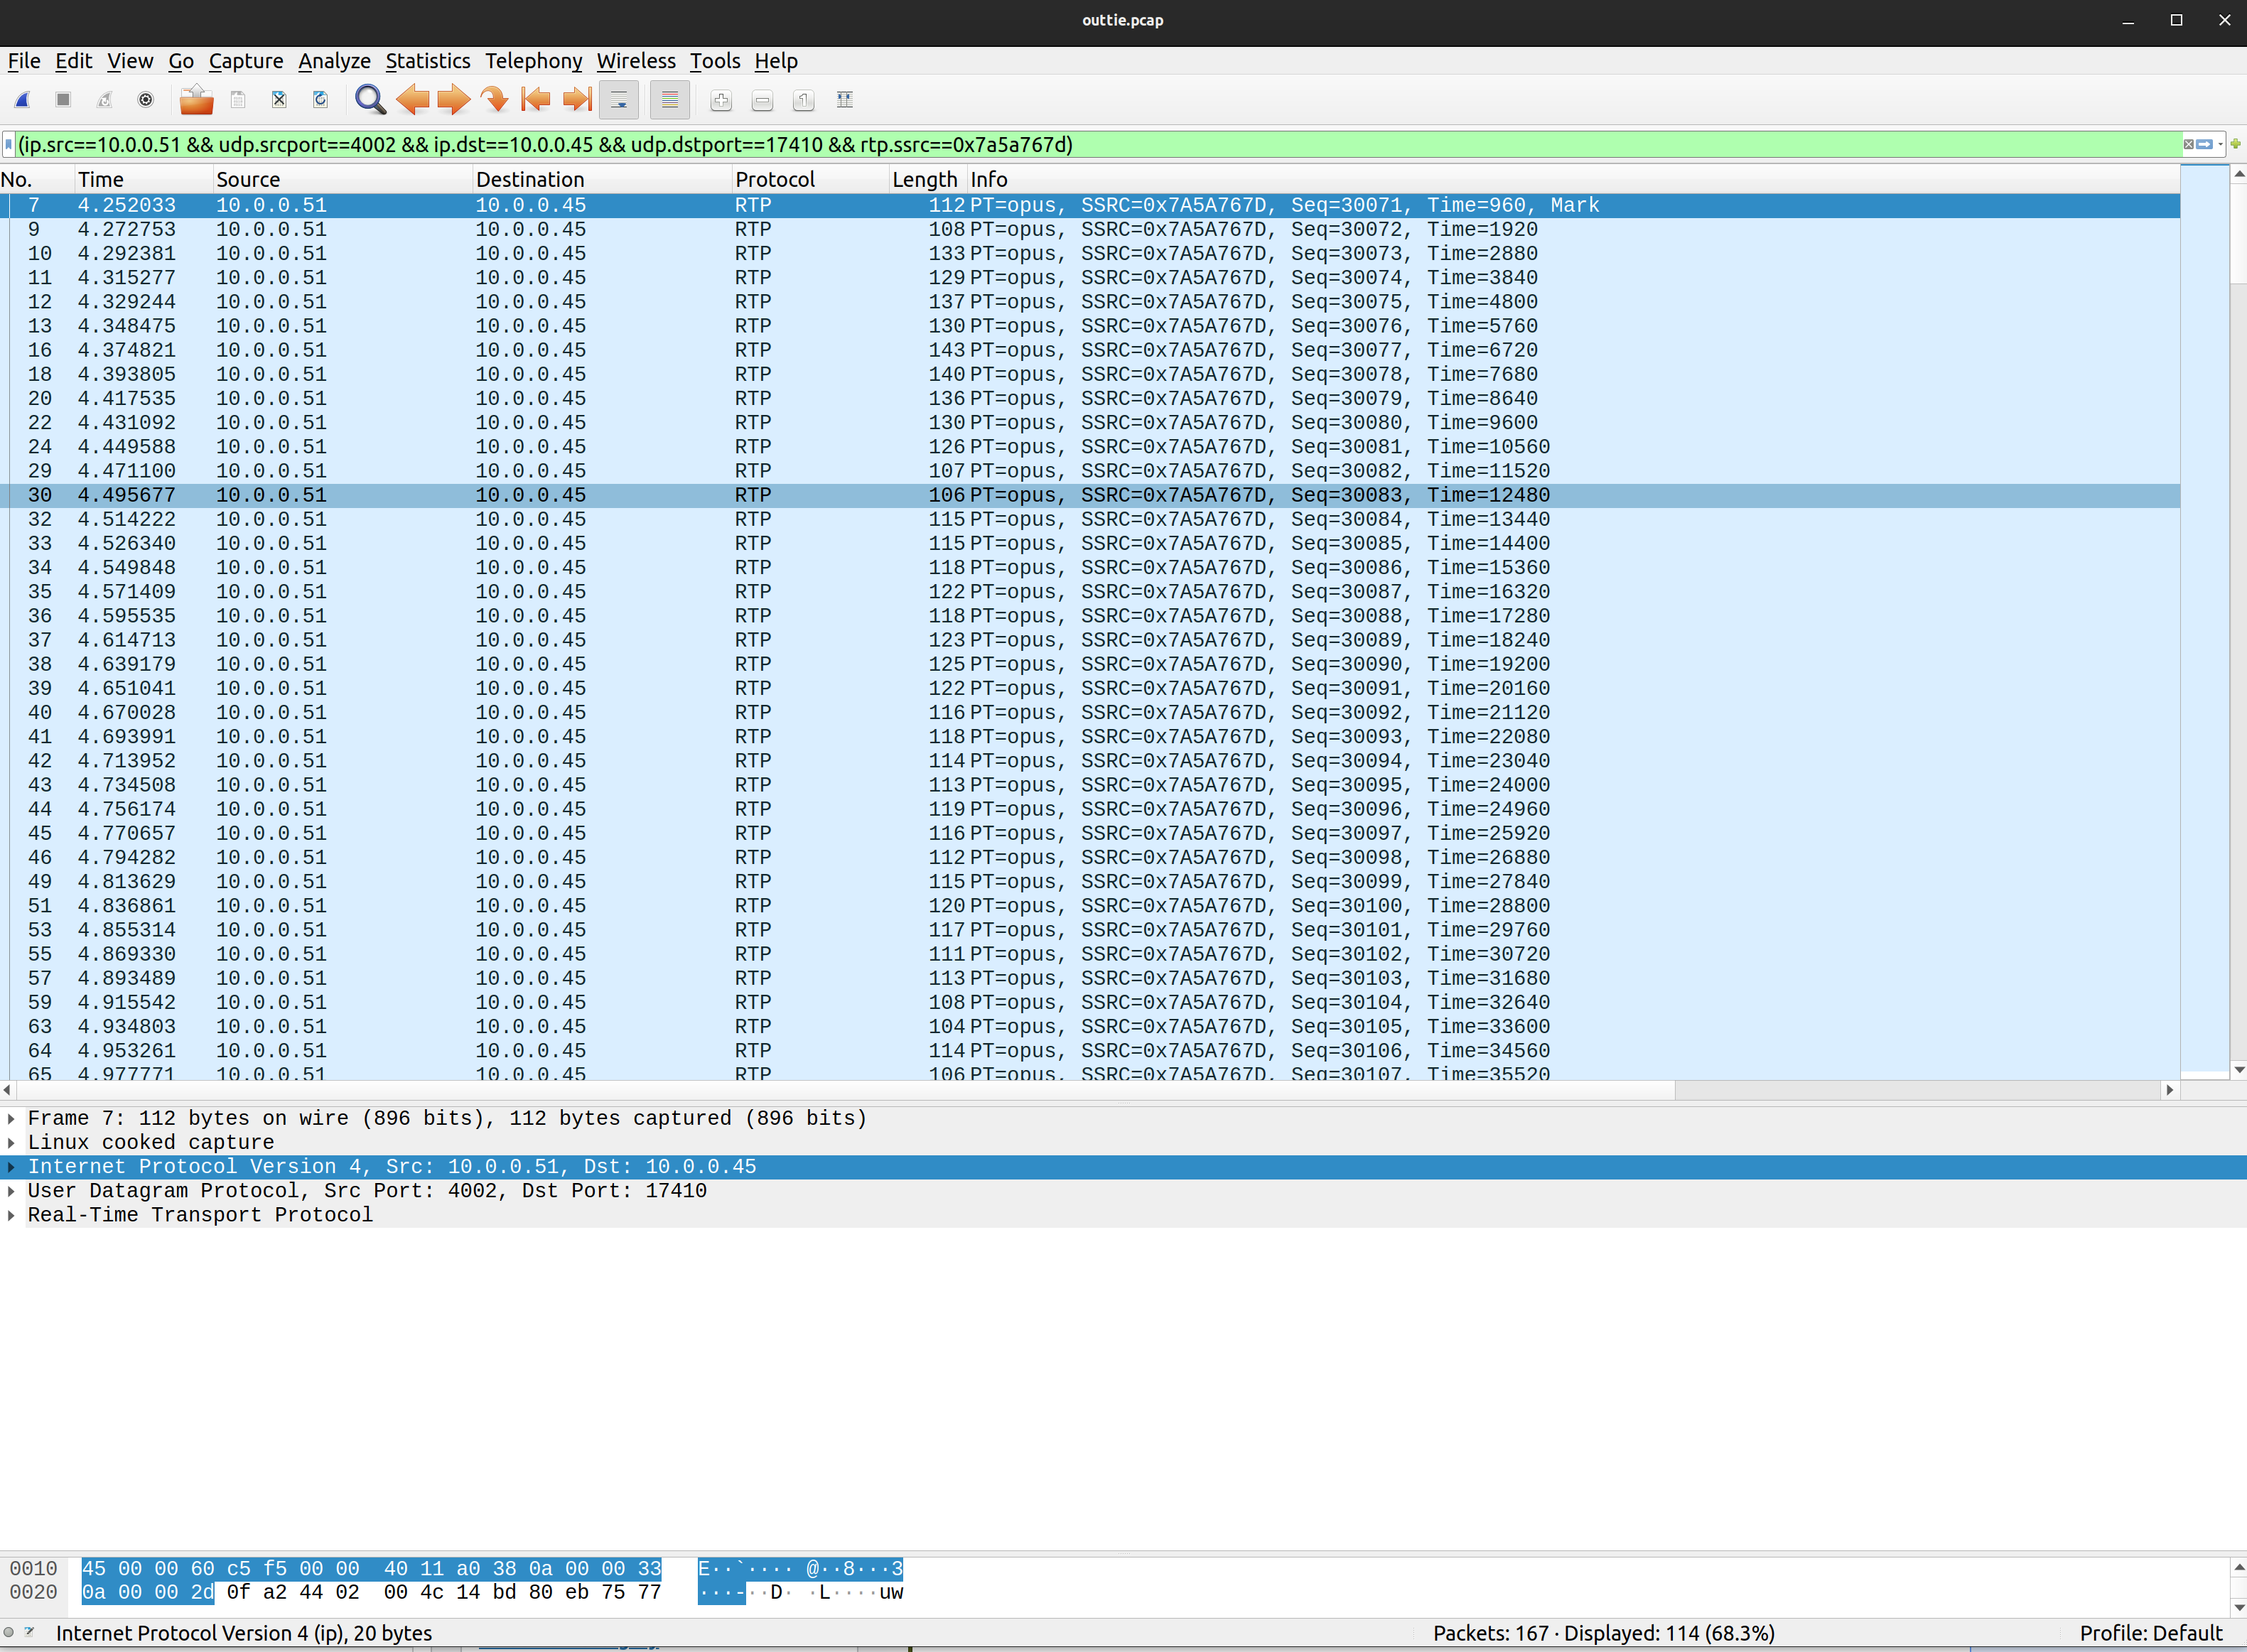Image resolution: width=2247 pixels, height=1652 pixels.
Task: Sort by the Info column header
Action: 1572,180
